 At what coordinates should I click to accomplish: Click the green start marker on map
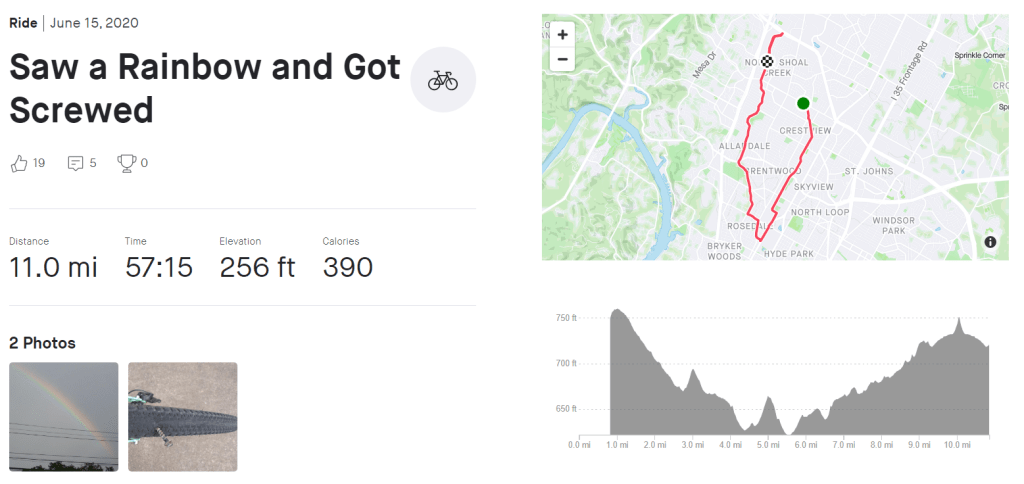(x=803, y=103)
